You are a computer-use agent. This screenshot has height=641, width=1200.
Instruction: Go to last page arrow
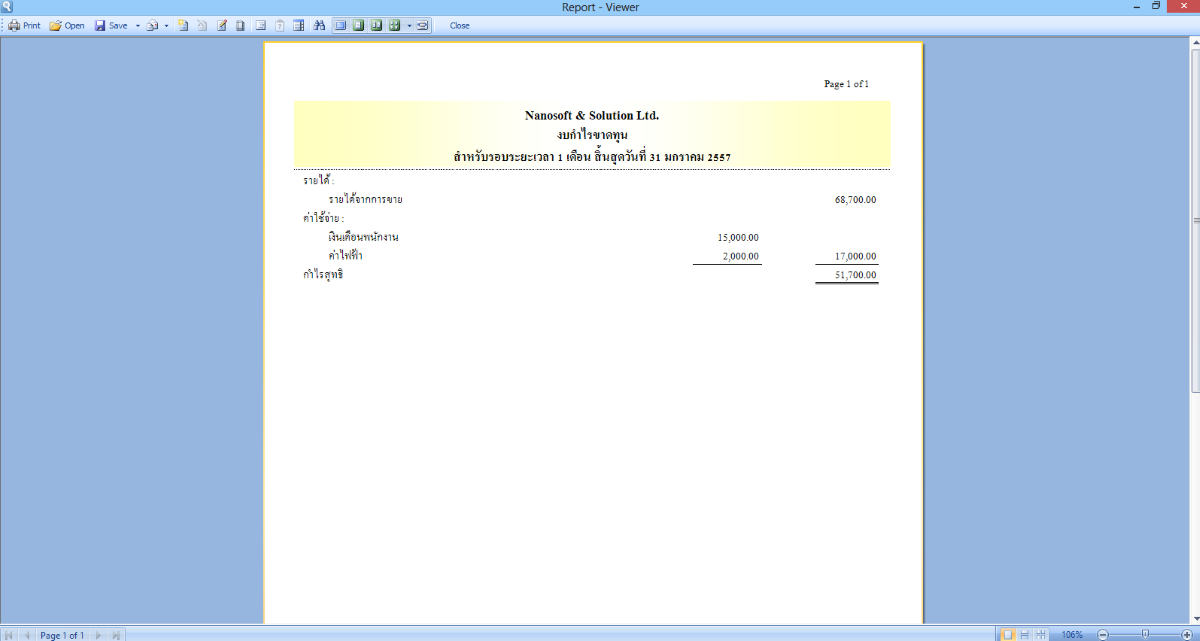click(x=116, y=635)
